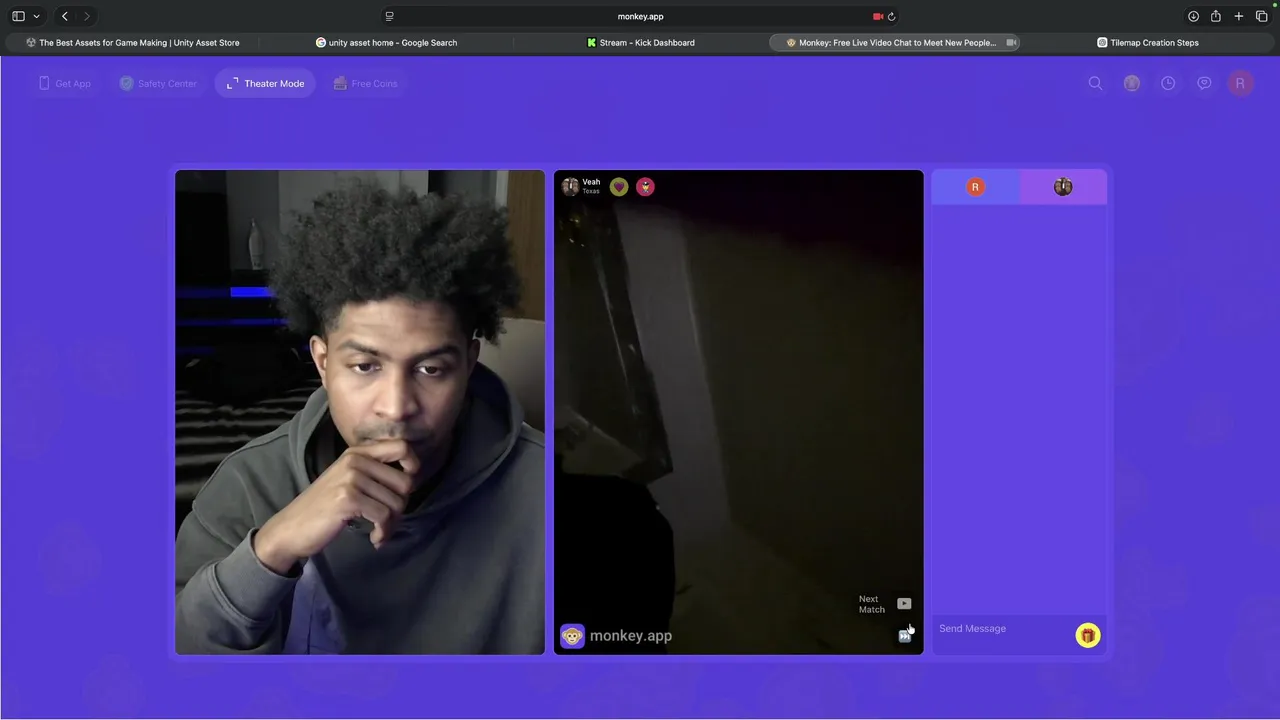Click the browser address bar monkey.app

(640, 16)
